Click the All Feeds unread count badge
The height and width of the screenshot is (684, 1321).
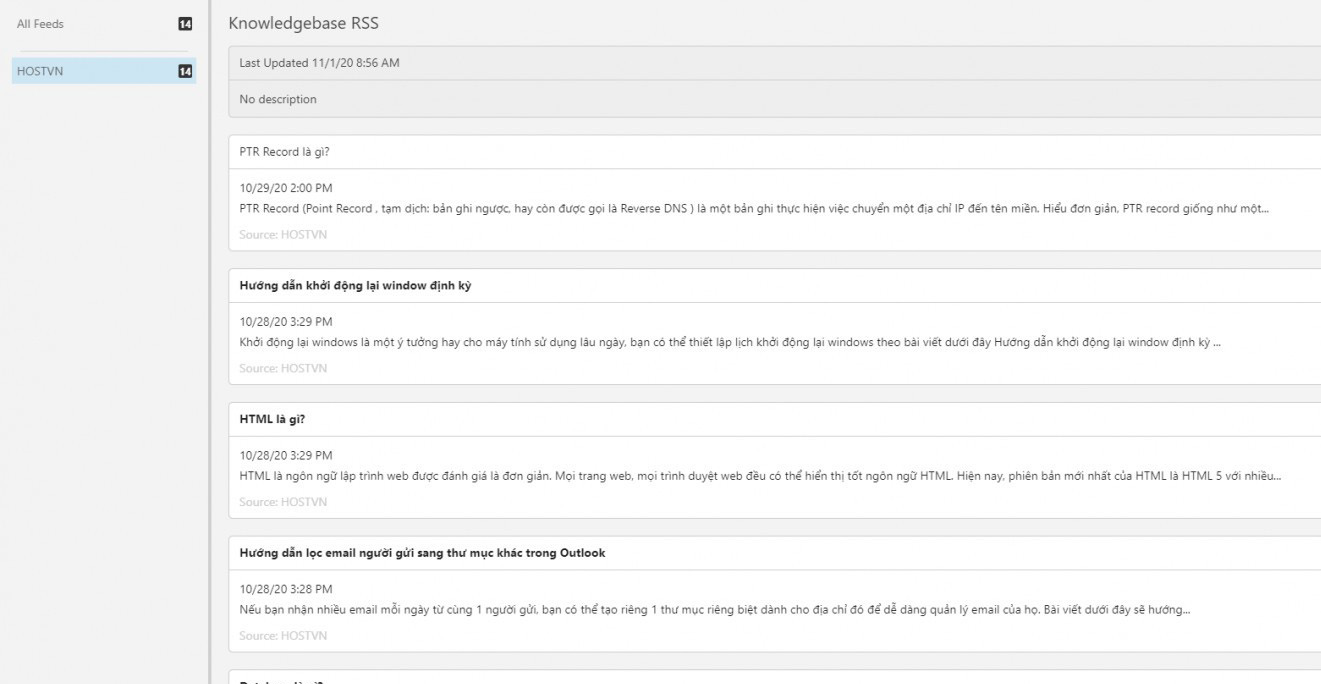tap(185, 24)
